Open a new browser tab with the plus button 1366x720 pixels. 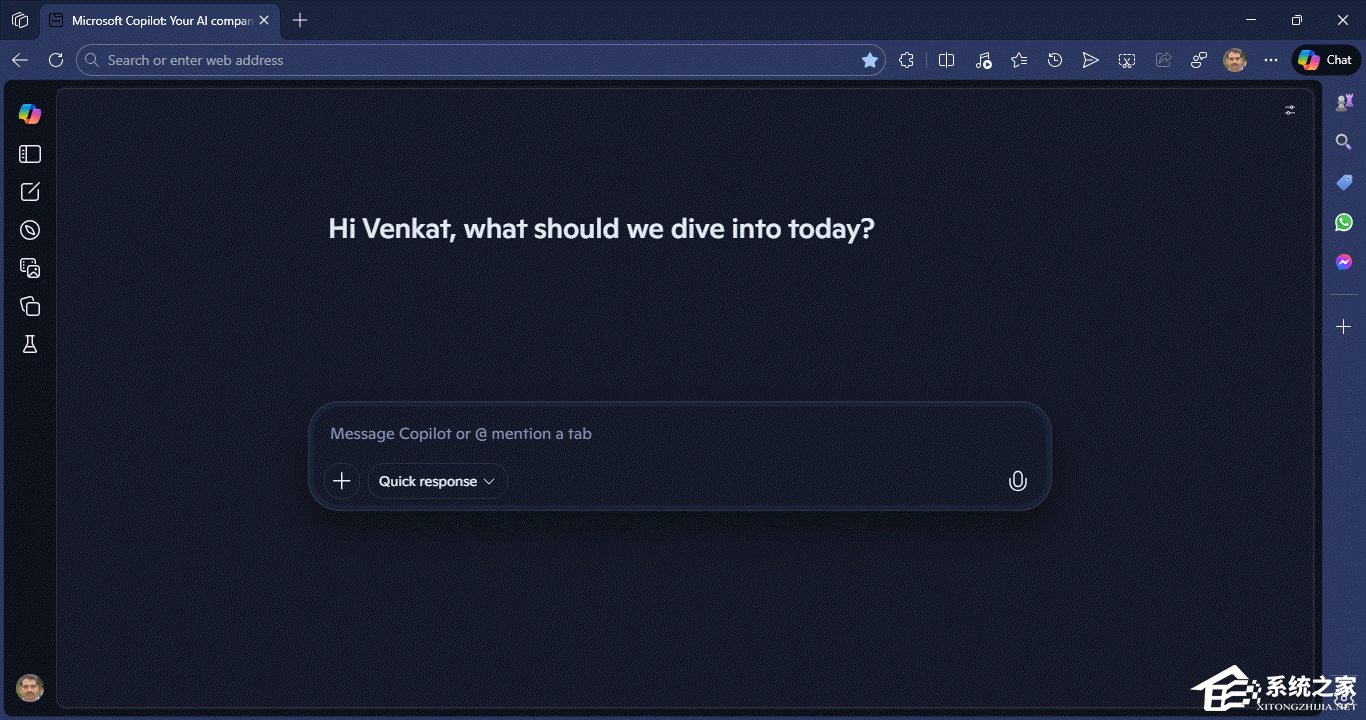tap(300, 20)
